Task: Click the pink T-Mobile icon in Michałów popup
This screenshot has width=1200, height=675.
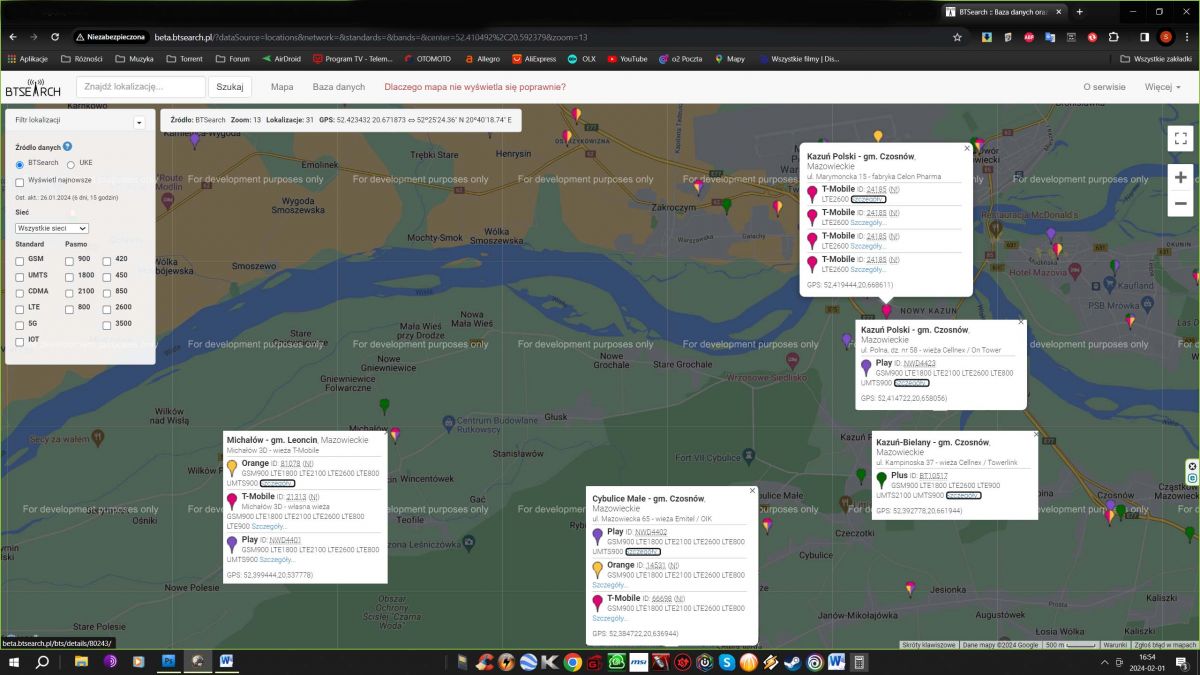Action: (x=232, y=501)
